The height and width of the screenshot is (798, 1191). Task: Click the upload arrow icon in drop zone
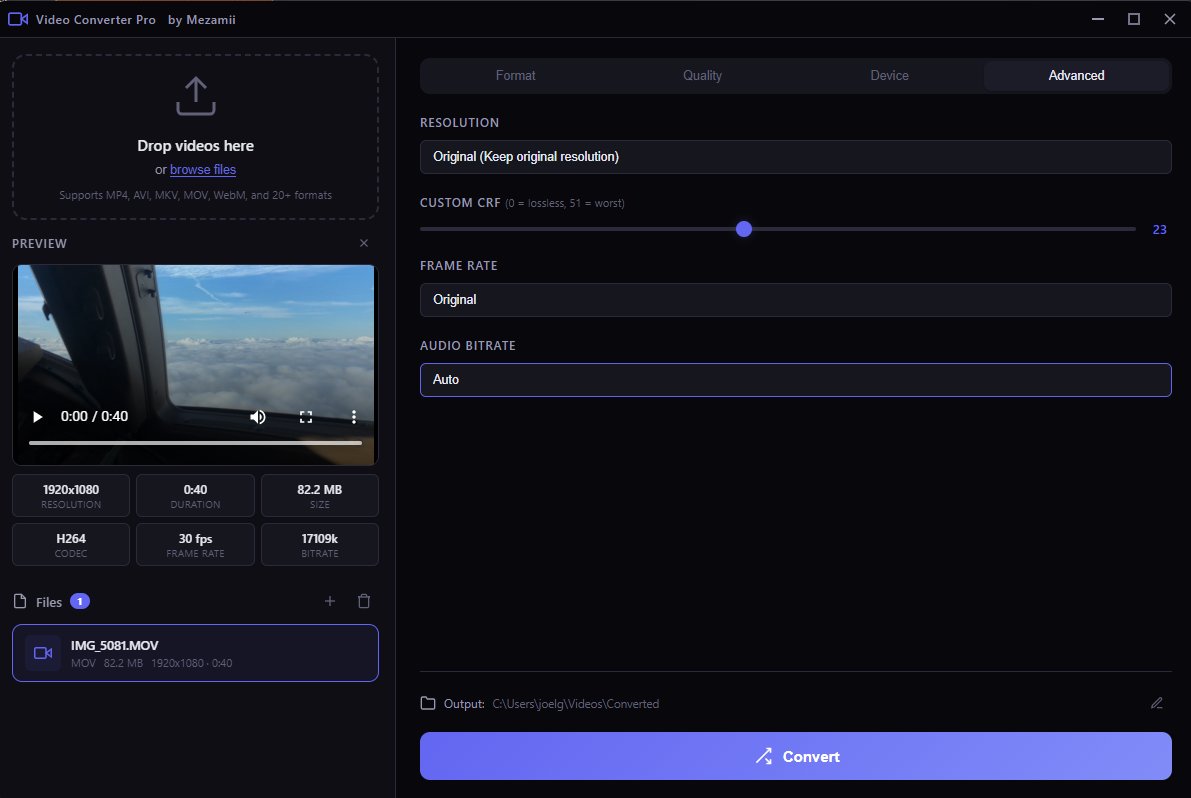click(196, 96)
